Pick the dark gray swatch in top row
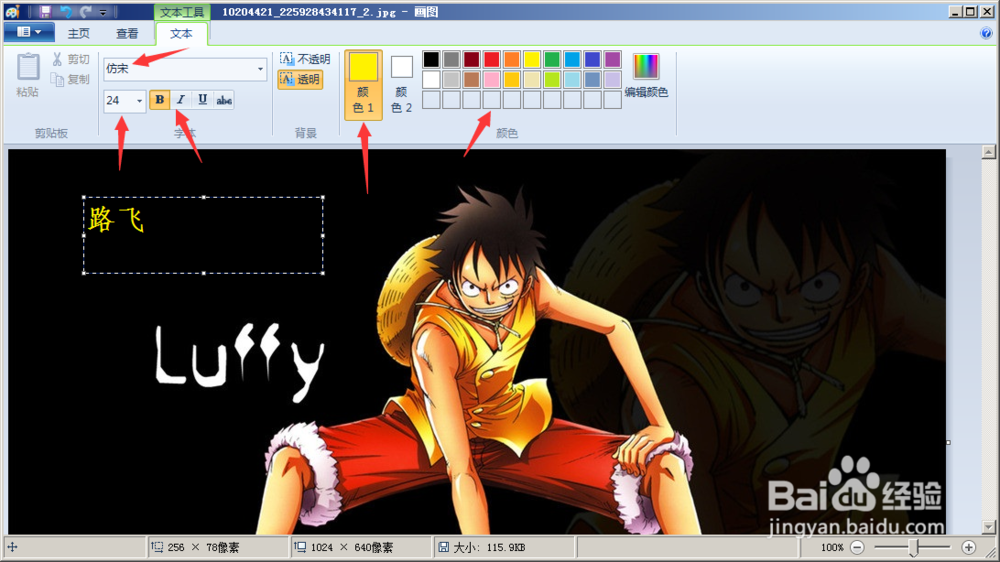Image resolution: width=1000 pixels, height=562 pixels. tap(452, 59)
